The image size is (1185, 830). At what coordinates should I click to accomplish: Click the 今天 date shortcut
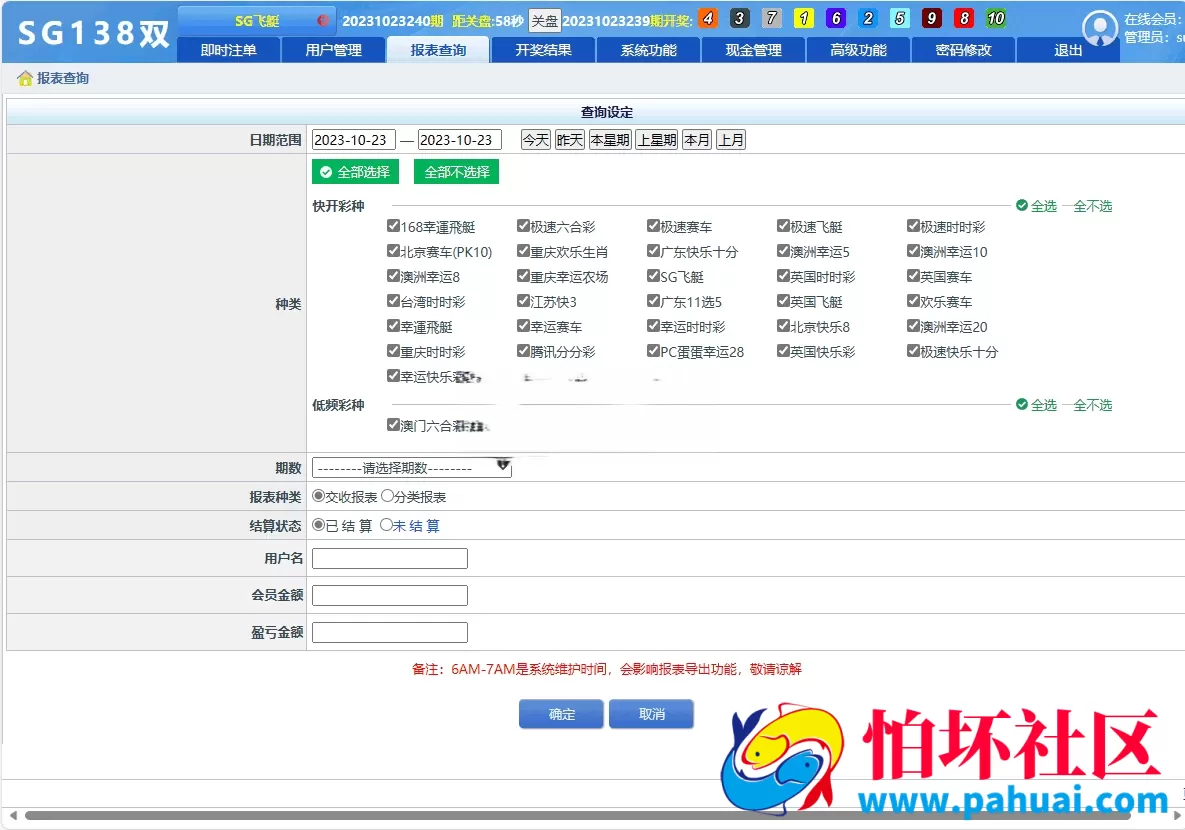pos(536,140)
